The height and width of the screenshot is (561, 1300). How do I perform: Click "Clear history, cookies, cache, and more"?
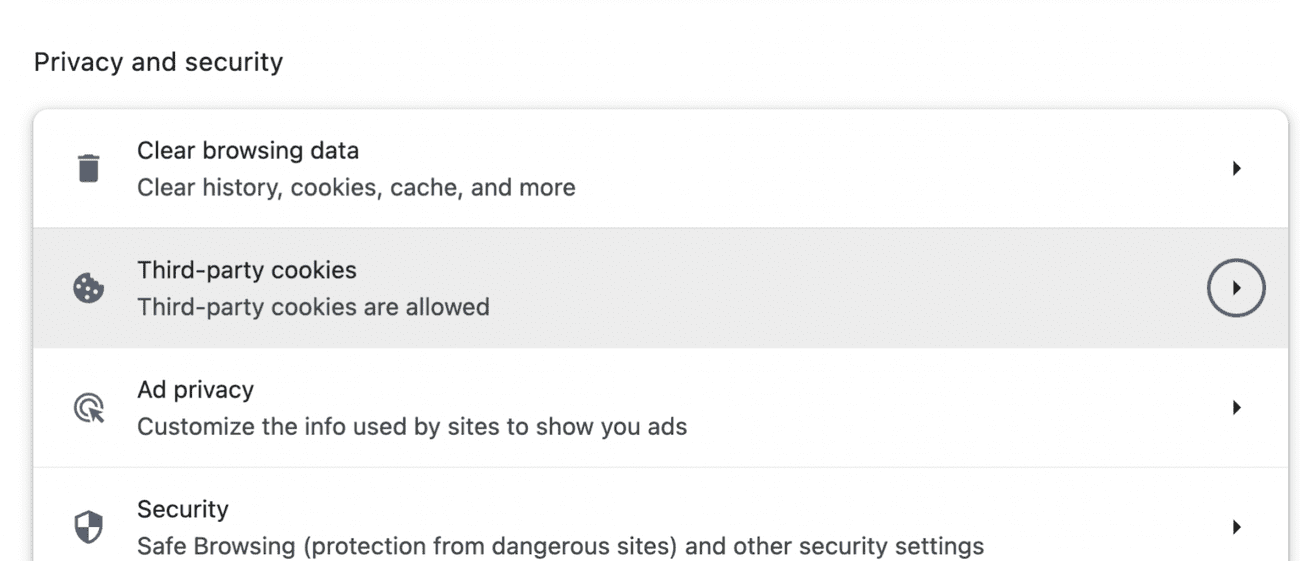tap(356, 187)
